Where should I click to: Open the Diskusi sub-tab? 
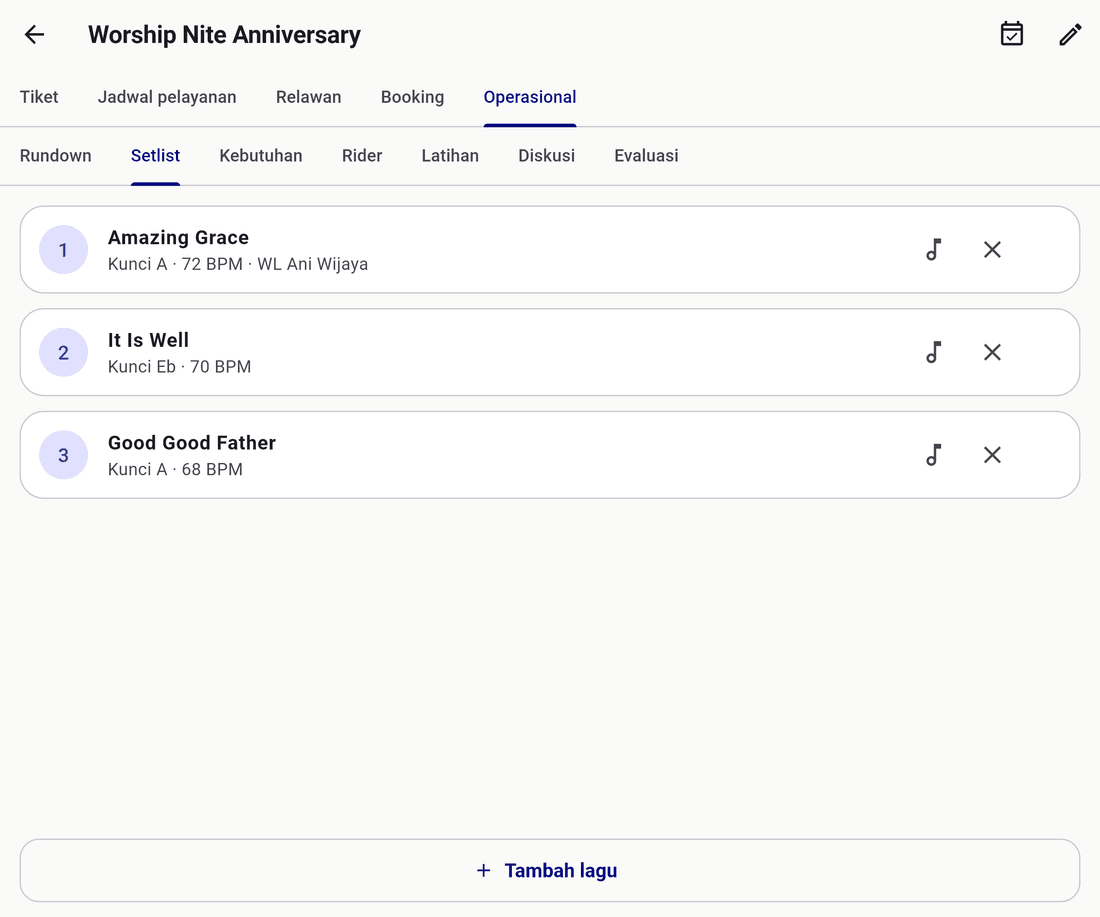(x=546, y=156)
